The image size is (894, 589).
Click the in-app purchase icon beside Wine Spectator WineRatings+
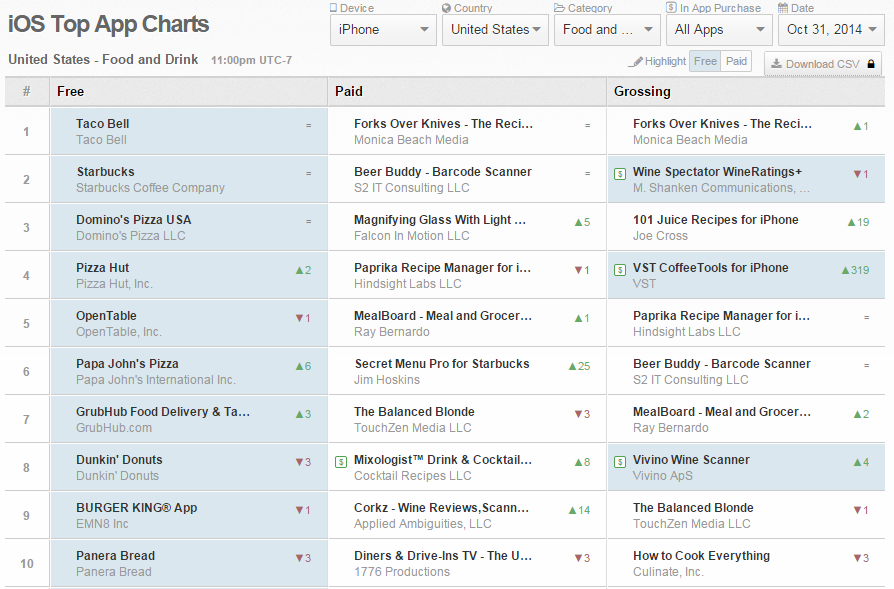(x=620, y=173)
